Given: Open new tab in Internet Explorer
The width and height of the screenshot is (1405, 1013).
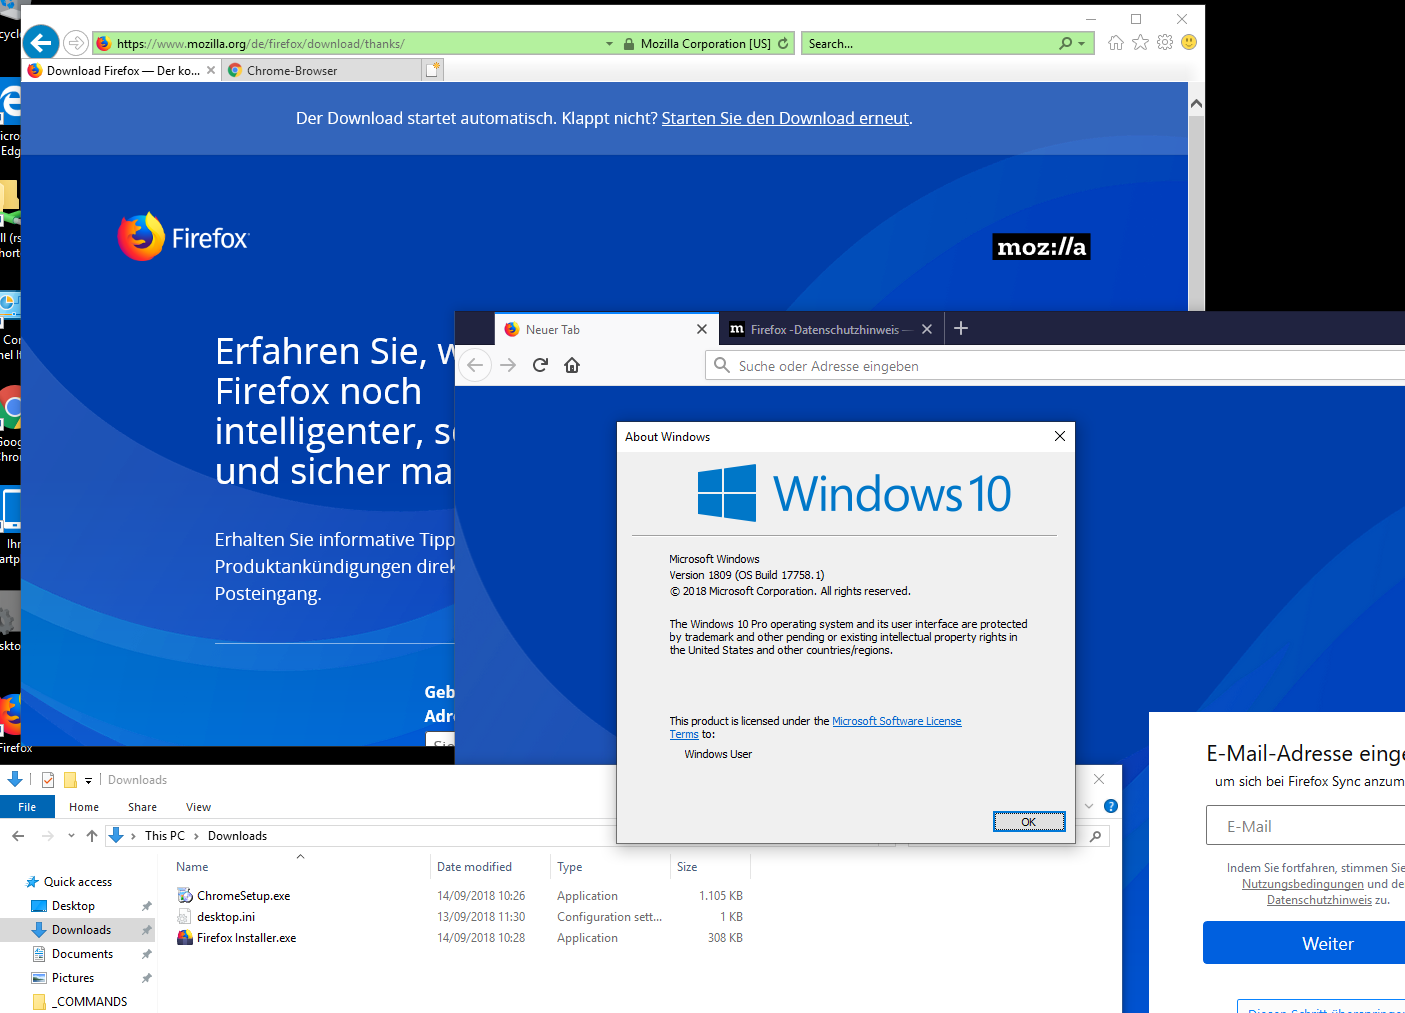Looking at the screenshot, I should pyautogui.click(x=432, y=70).
